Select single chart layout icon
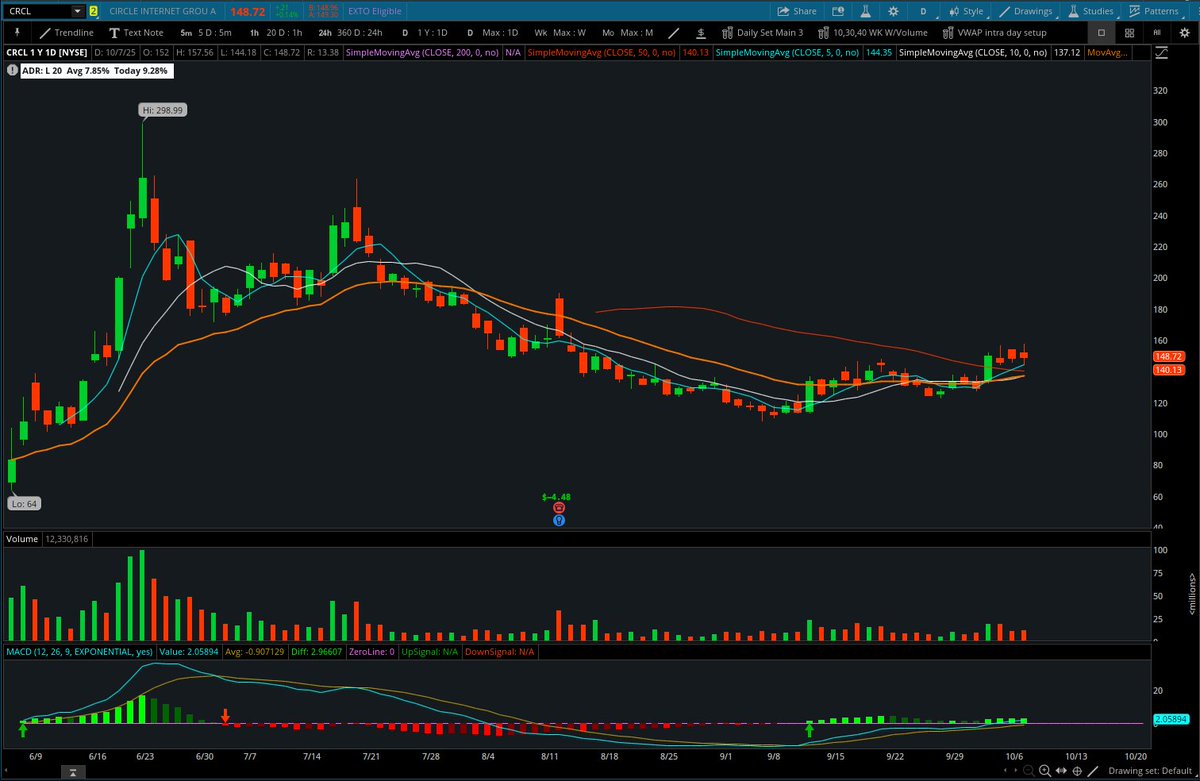 pos(1101,33)
